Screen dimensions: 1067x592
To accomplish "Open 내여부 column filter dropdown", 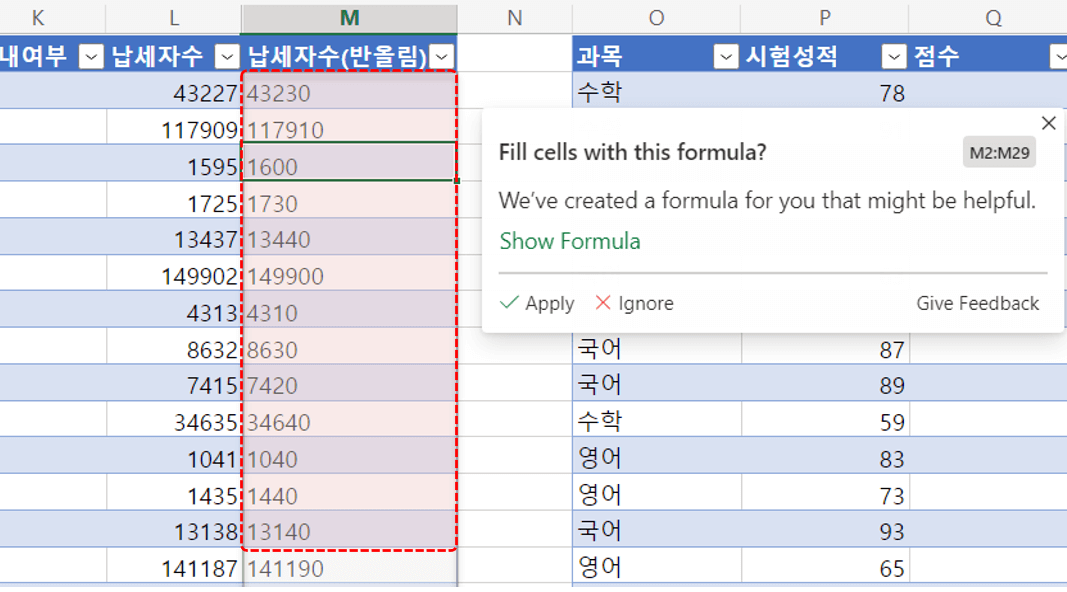I will [x=91, y=56].
